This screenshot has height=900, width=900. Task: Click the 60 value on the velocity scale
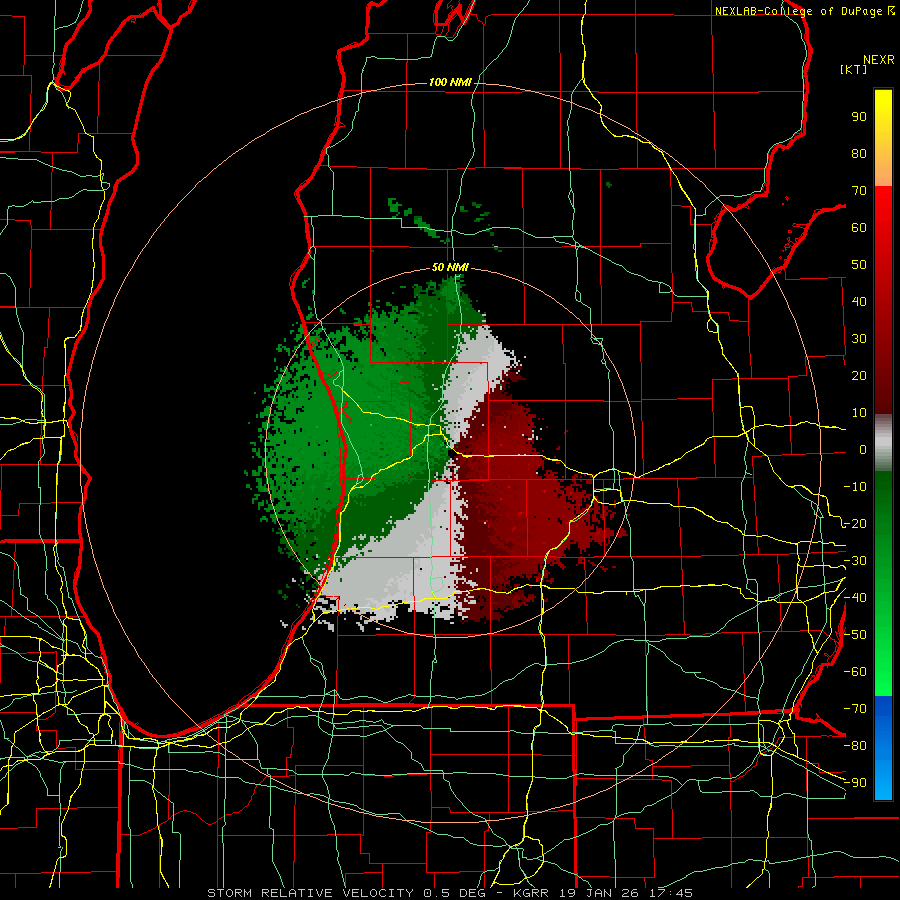(859, 228)
